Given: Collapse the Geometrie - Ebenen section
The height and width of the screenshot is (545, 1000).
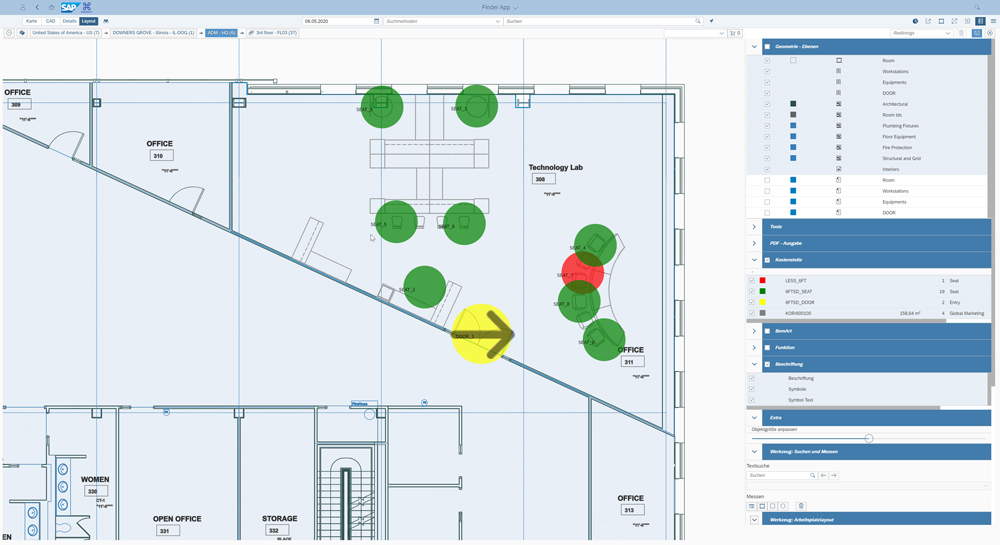Looking at the screenshot, I should pos(754,47).
